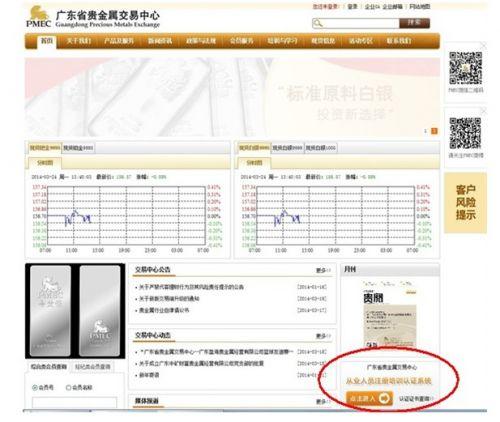Click the 登录 login link
Screen dimensions: 500x422
[x=352, y=6]
